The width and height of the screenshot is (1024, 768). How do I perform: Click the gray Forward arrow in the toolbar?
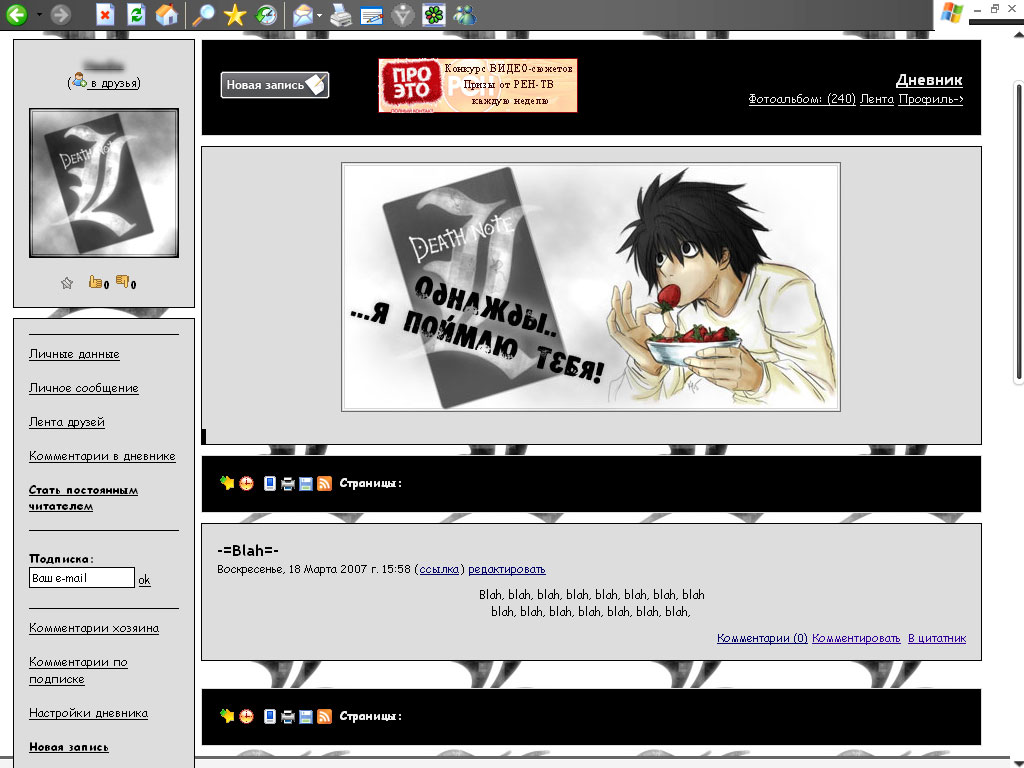point(61,14)
